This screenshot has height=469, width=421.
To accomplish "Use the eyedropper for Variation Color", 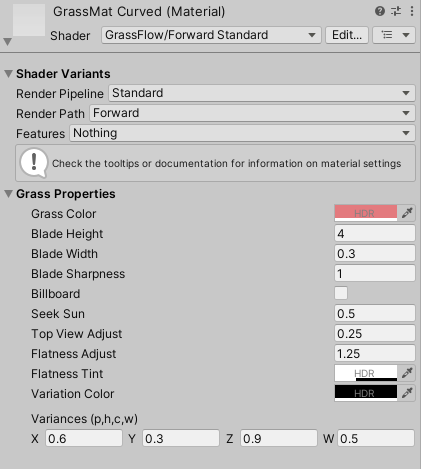I will pos(407,393).
